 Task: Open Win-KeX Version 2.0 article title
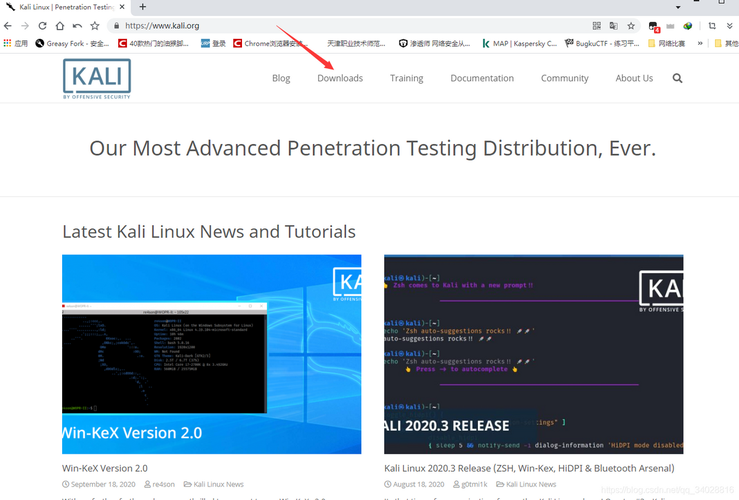point(105,468)
